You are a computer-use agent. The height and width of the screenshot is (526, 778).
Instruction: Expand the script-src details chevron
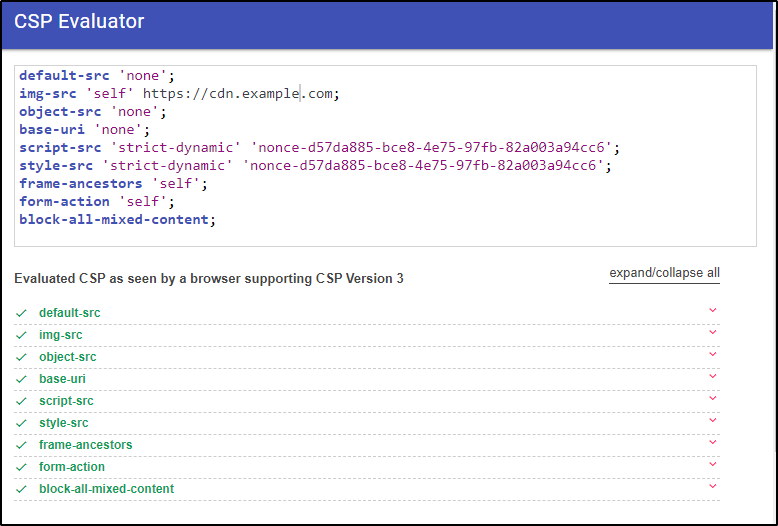point(713,398)
